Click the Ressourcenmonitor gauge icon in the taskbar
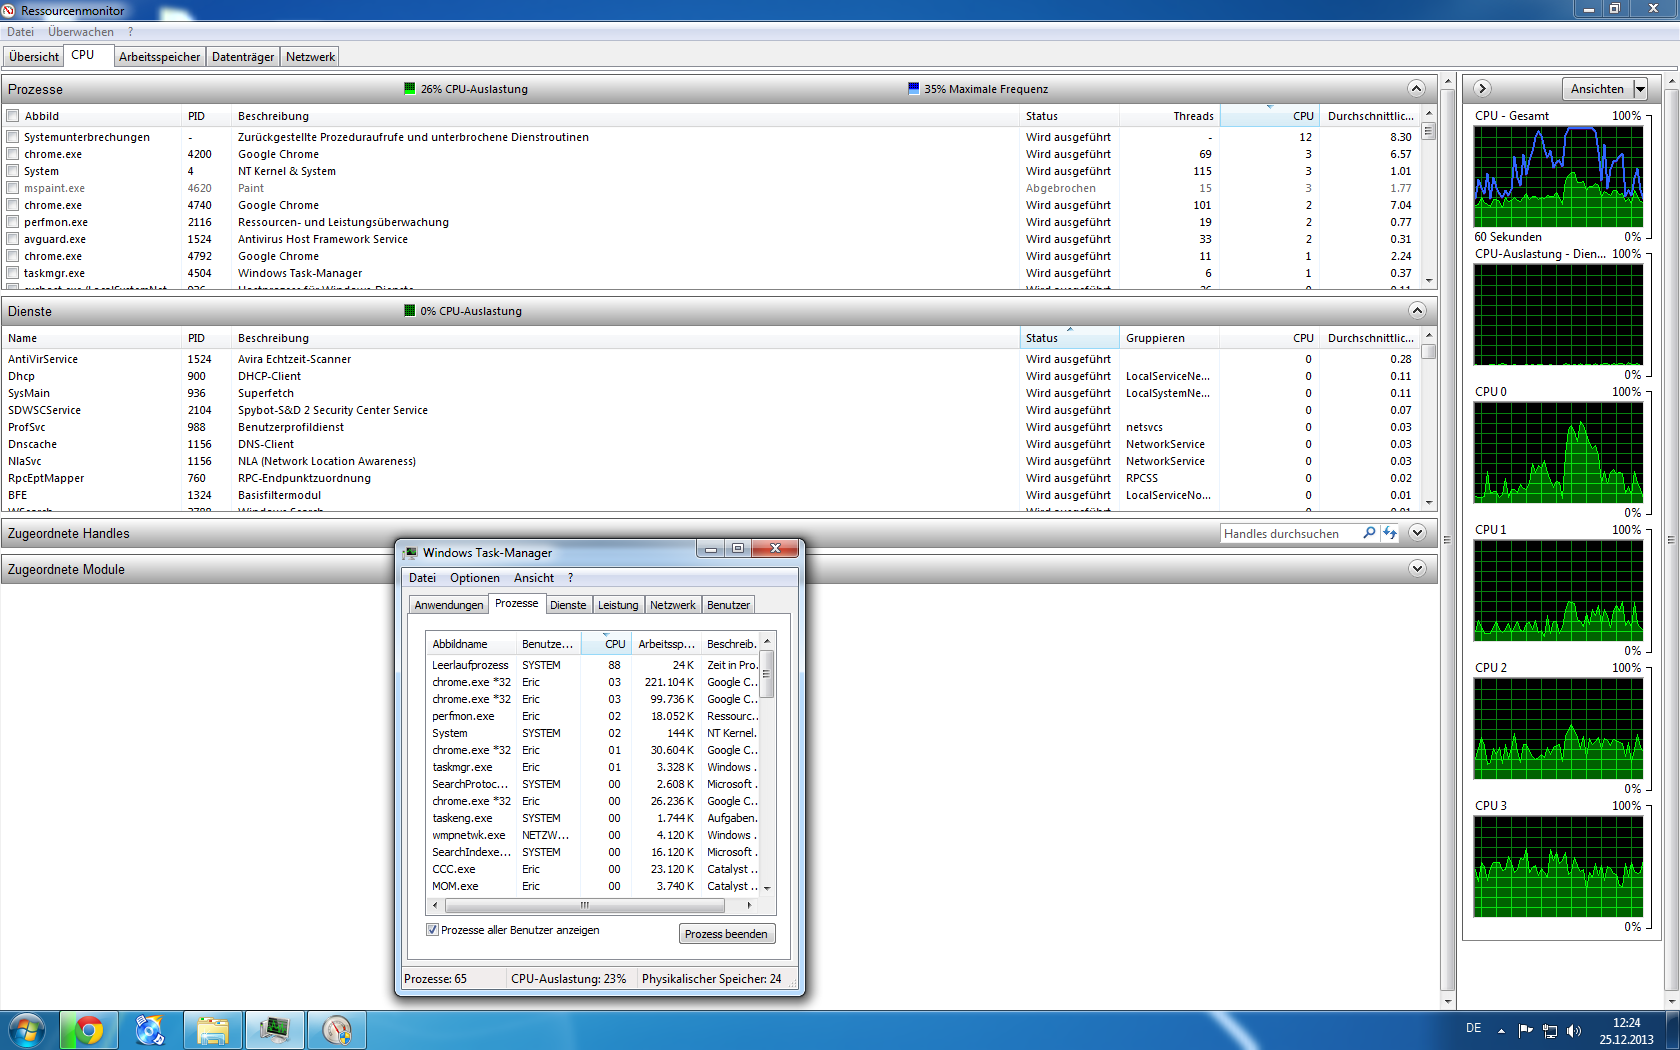This screenshot has width=1680, height=1050. tap(336, 1030)
